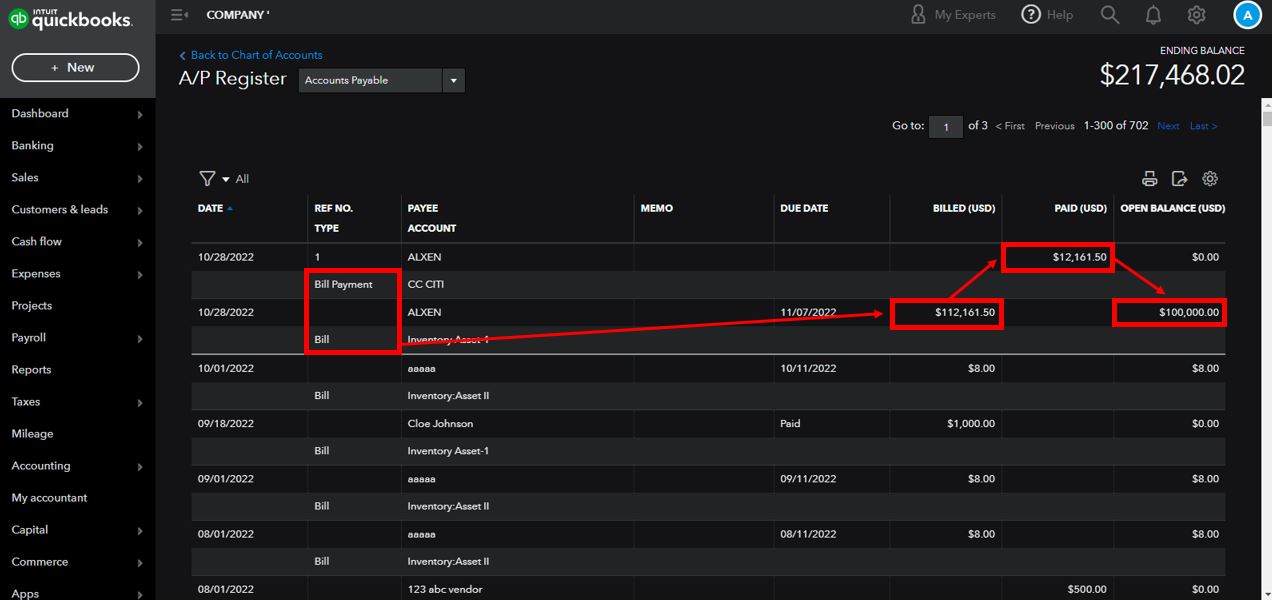Open the Help button

click(1047, 15)
